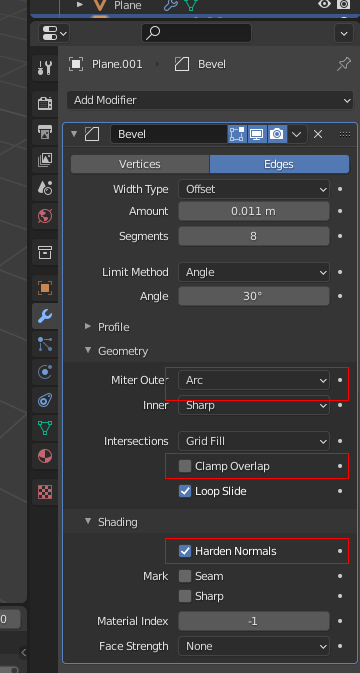
Task: Click the Bevel modifier name field
Action: tap(169, 134)
